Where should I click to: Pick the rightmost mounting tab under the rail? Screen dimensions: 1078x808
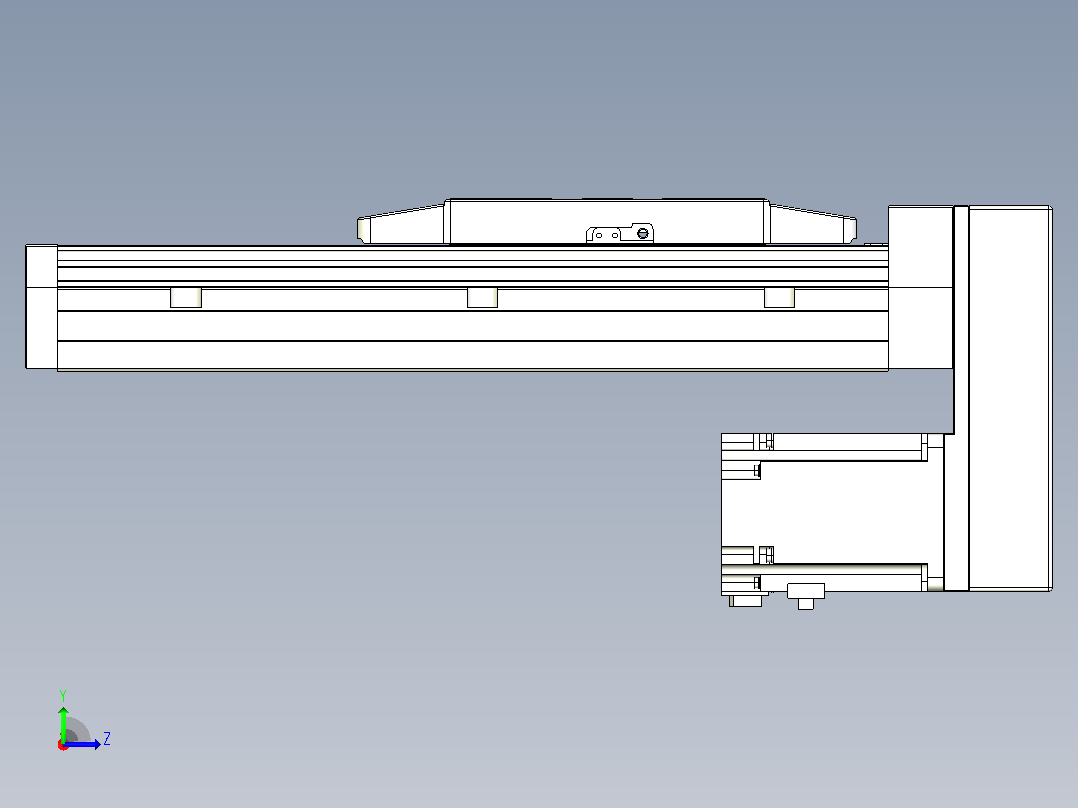[x=779, y=297]
